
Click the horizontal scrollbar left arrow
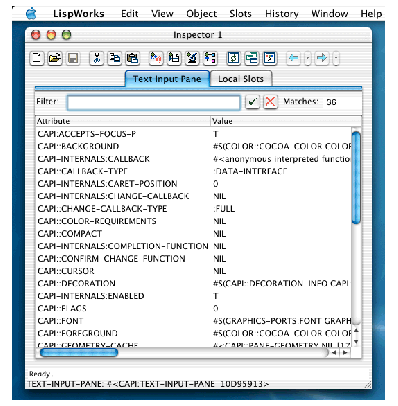[x=334, y=353]
